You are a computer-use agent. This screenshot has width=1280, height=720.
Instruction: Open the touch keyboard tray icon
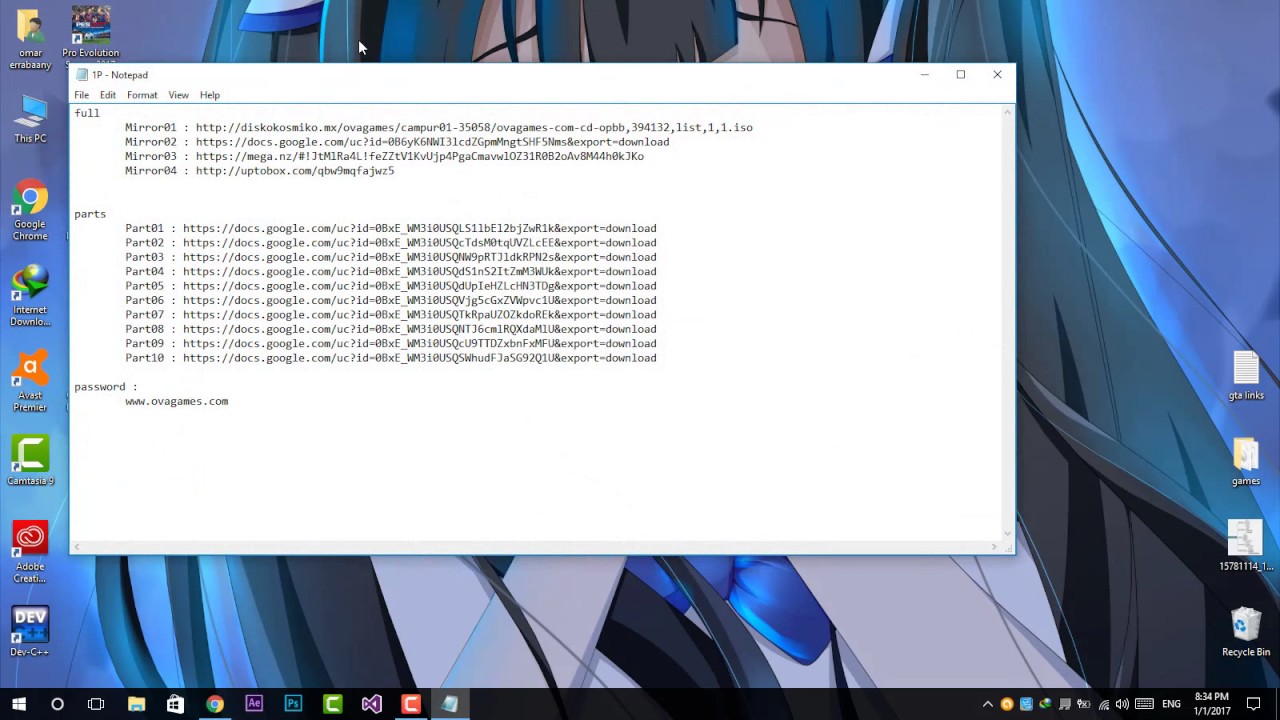click(1145, 704)
